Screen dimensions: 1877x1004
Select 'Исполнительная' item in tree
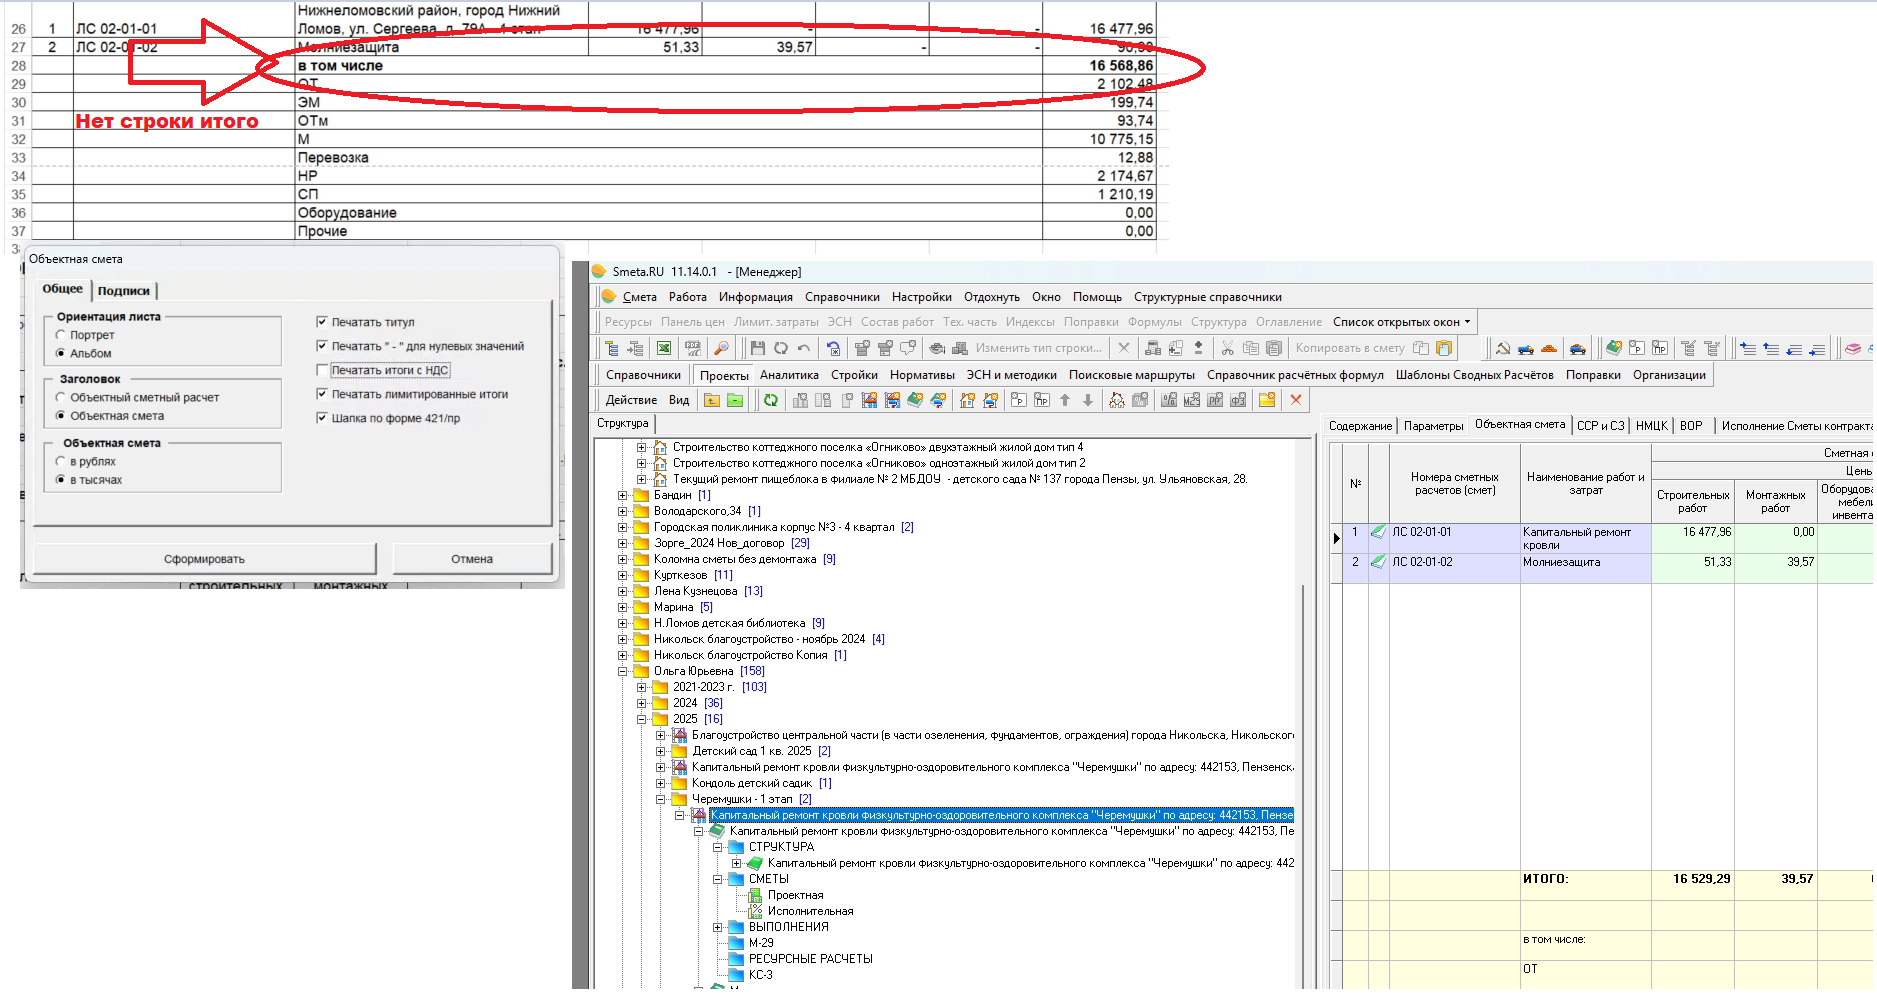810,911
